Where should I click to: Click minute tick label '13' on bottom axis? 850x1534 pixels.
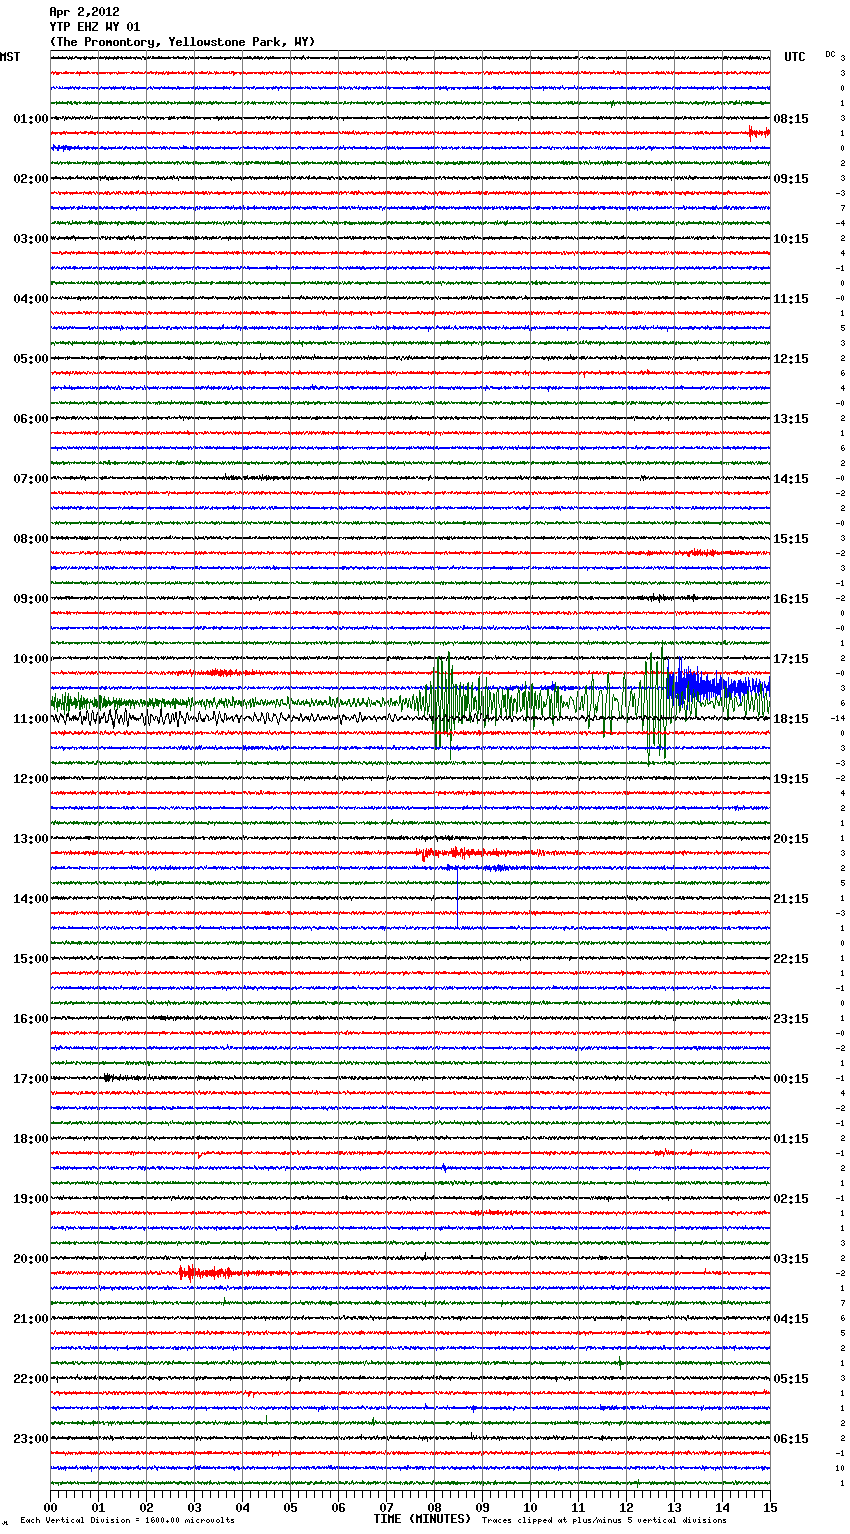coord(674,1507)
